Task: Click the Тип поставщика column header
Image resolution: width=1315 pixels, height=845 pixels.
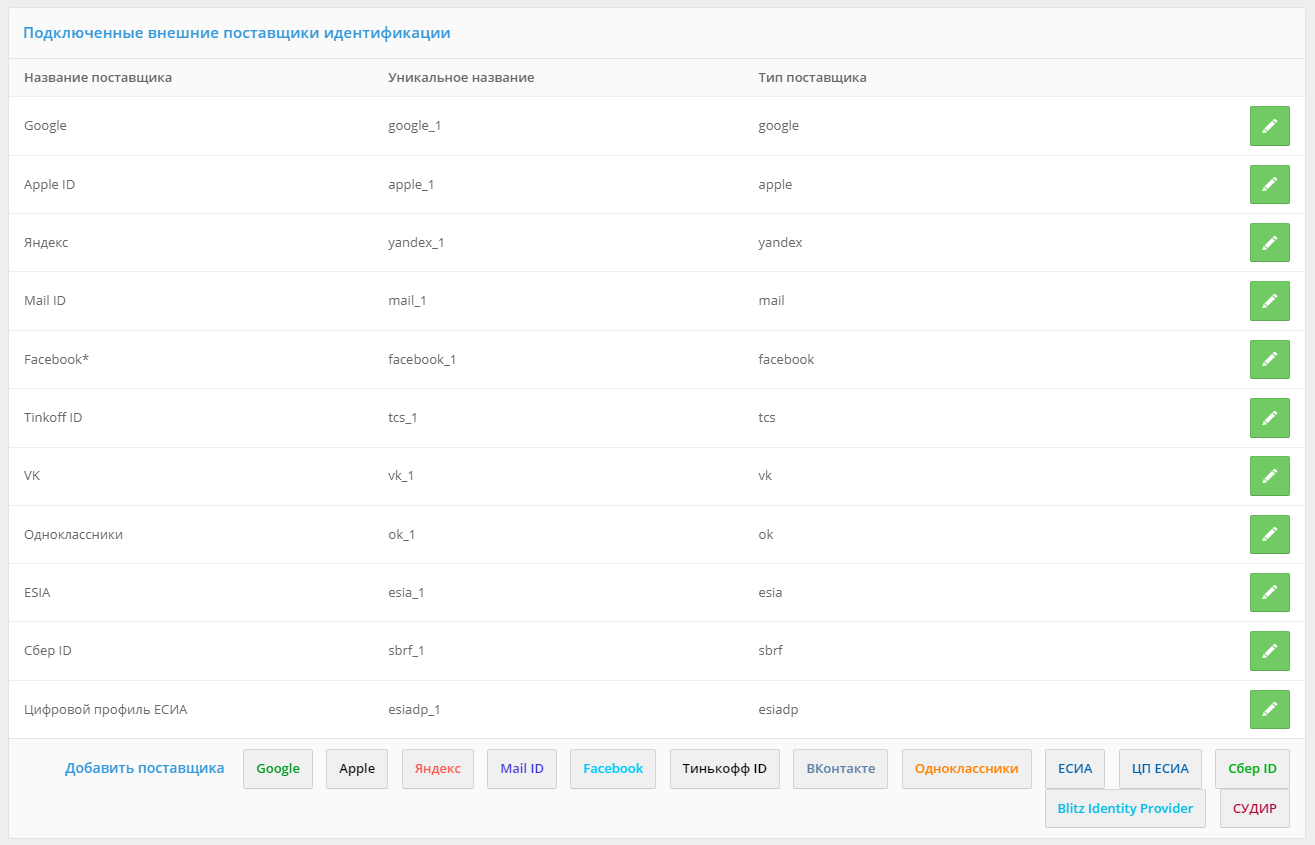Action: click(x=813, y=77)
